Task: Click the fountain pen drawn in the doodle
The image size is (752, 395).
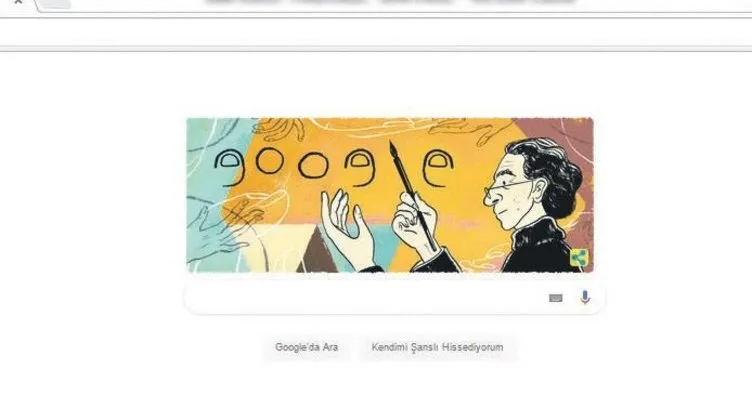Action: [x=412, y=195]
